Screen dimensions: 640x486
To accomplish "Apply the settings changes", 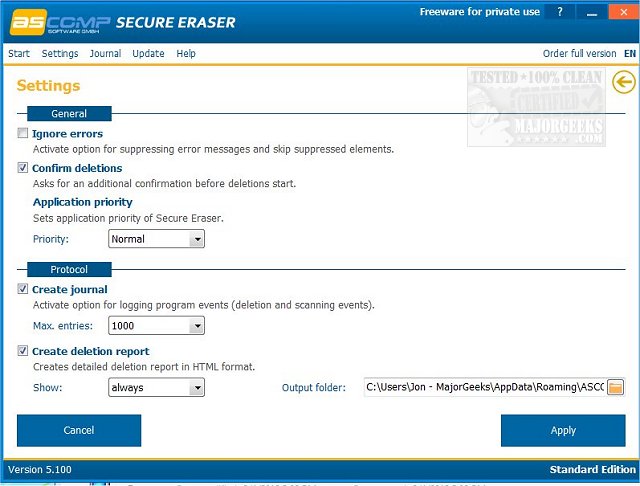I will coord(563,431).
